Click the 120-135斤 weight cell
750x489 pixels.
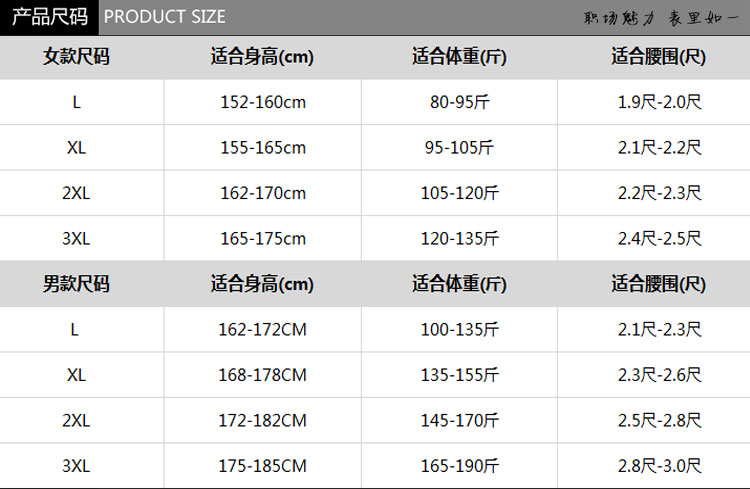(x=459, y=239)
